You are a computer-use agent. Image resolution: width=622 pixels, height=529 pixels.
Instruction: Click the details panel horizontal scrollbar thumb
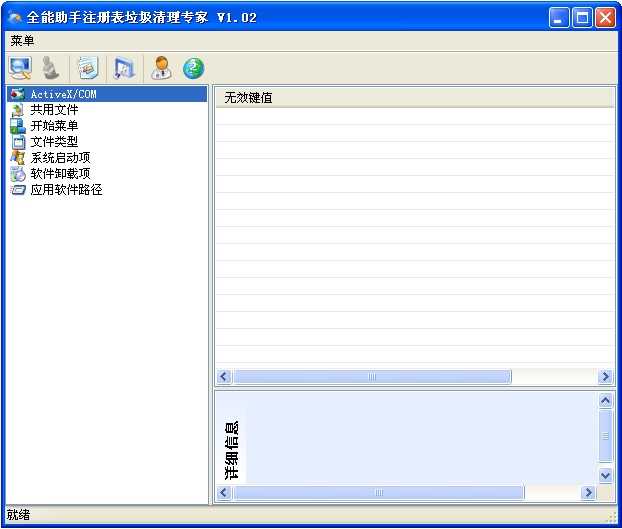point(379,493)
